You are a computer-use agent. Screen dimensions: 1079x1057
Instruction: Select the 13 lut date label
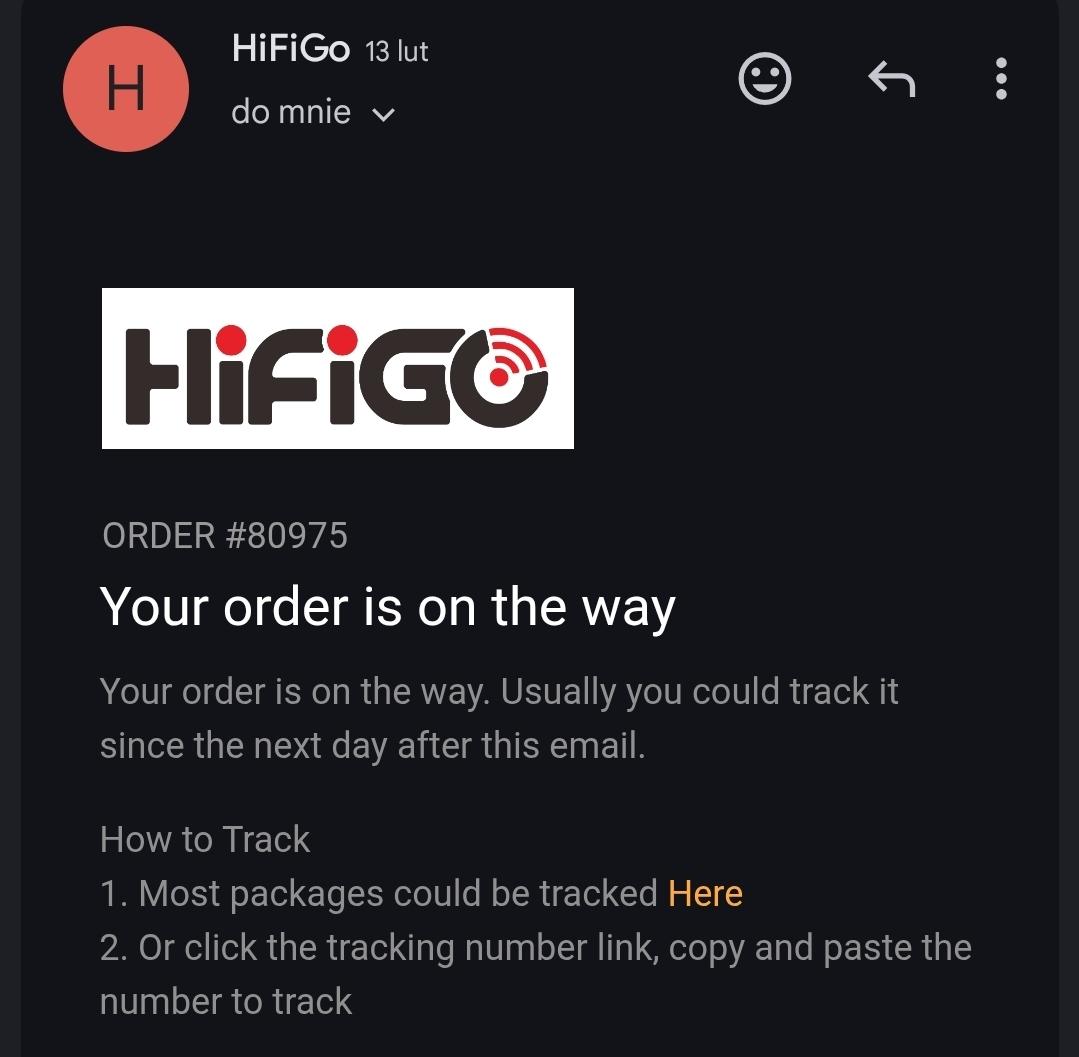tap(396, 52)
